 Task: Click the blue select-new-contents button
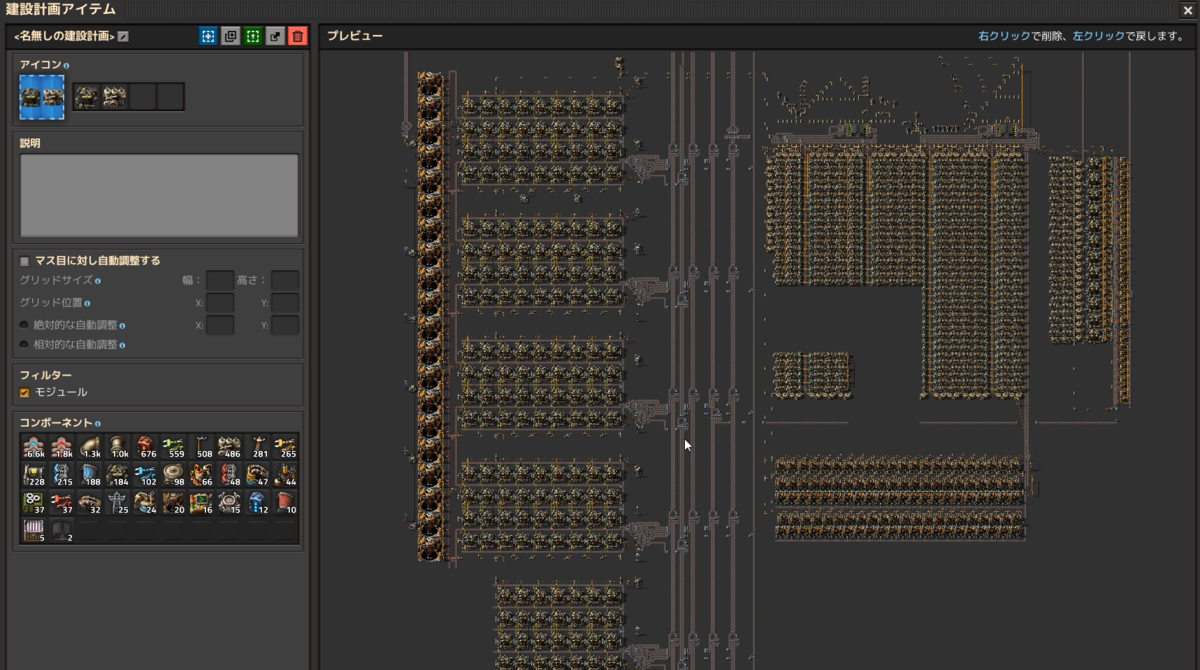tap(208, 36)
